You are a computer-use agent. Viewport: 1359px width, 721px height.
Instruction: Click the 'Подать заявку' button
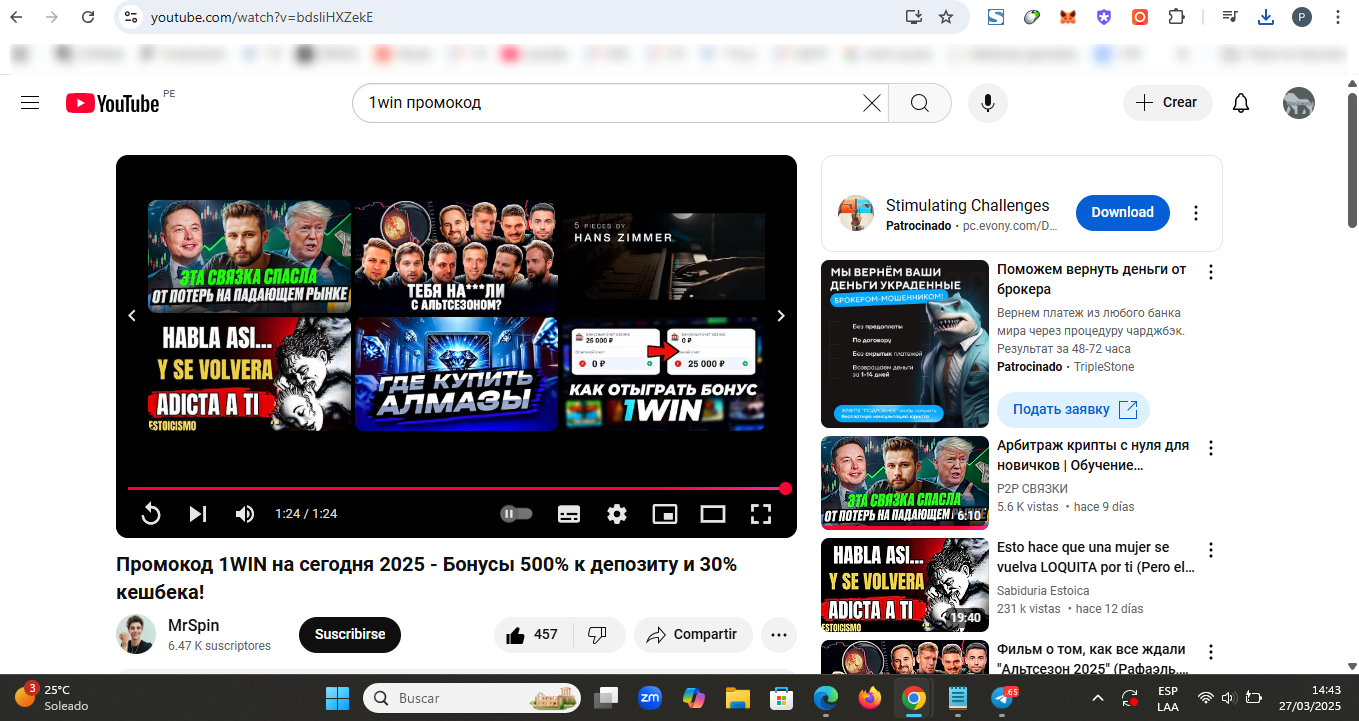(x=1074, y=410)
